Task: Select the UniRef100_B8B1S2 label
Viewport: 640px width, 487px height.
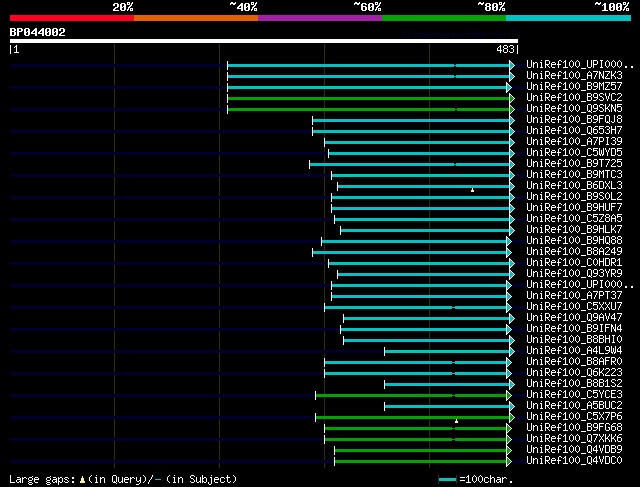Action: [574, 384]
